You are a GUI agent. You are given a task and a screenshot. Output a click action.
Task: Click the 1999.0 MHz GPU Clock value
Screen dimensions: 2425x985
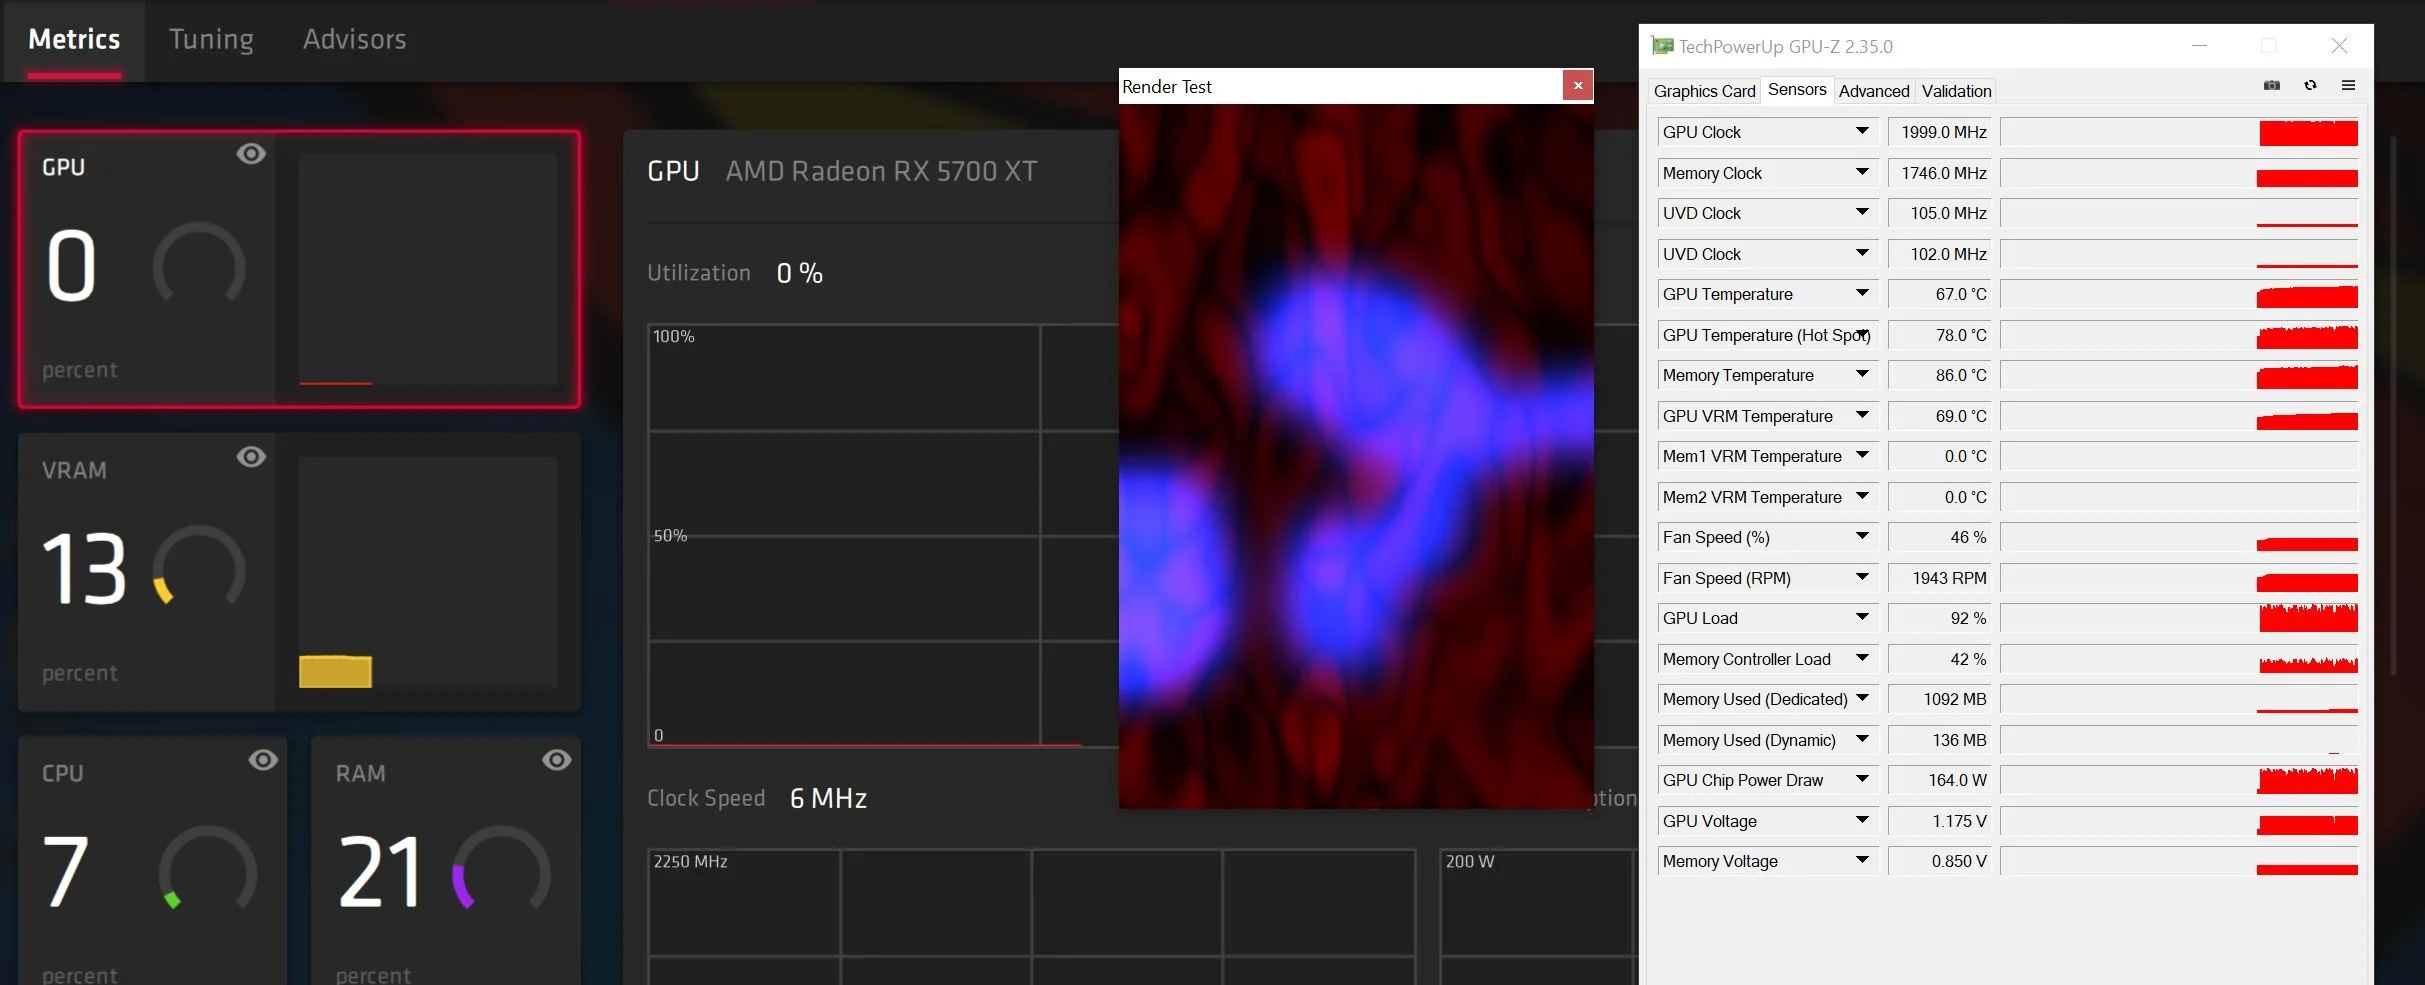point(1939,132)
